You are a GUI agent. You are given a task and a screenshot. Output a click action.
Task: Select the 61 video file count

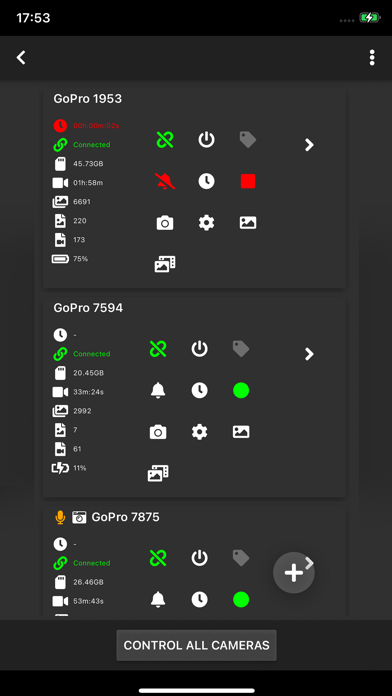77,449
